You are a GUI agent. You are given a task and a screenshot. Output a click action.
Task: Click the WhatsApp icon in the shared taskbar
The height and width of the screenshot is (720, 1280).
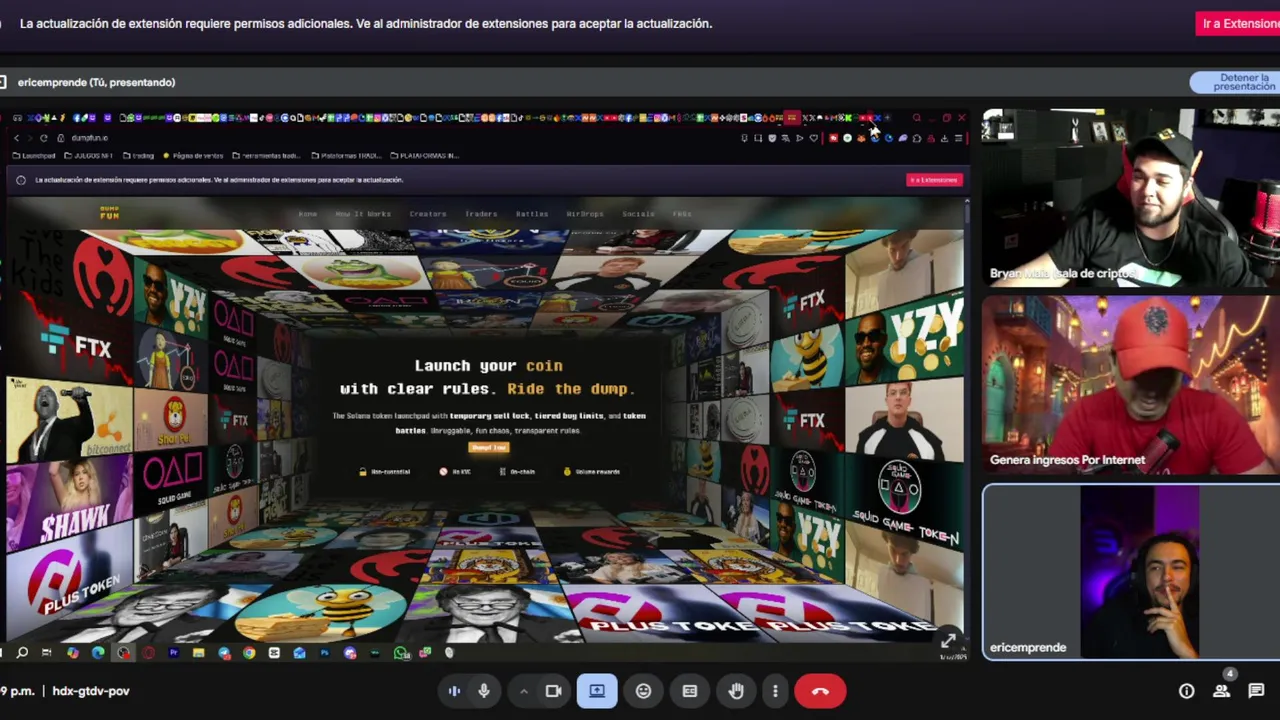tap(401, 653)
